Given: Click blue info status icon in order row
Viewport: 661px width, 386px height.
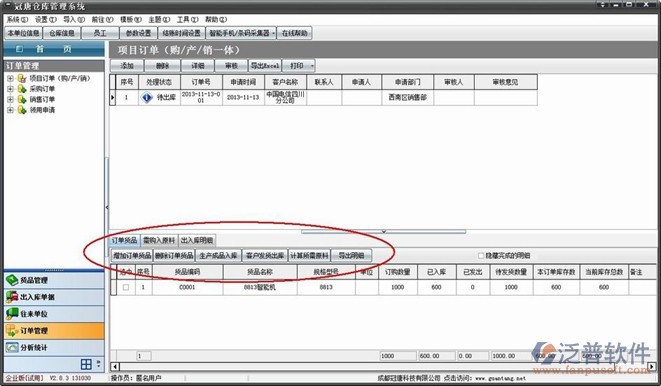Looking at the screenshot, I should [x=147, y=97].
